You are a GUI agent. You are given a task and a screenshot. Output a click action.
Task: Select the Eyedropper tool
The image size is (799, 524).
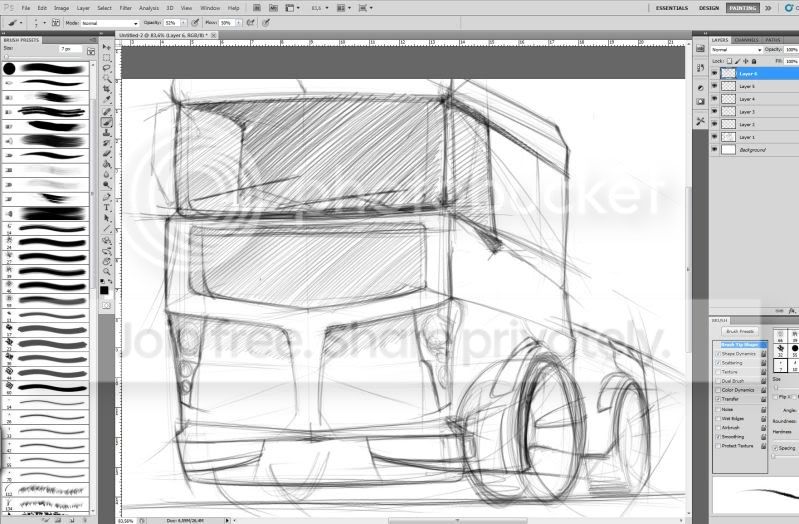pyautogui.click(x=106, y=100)
